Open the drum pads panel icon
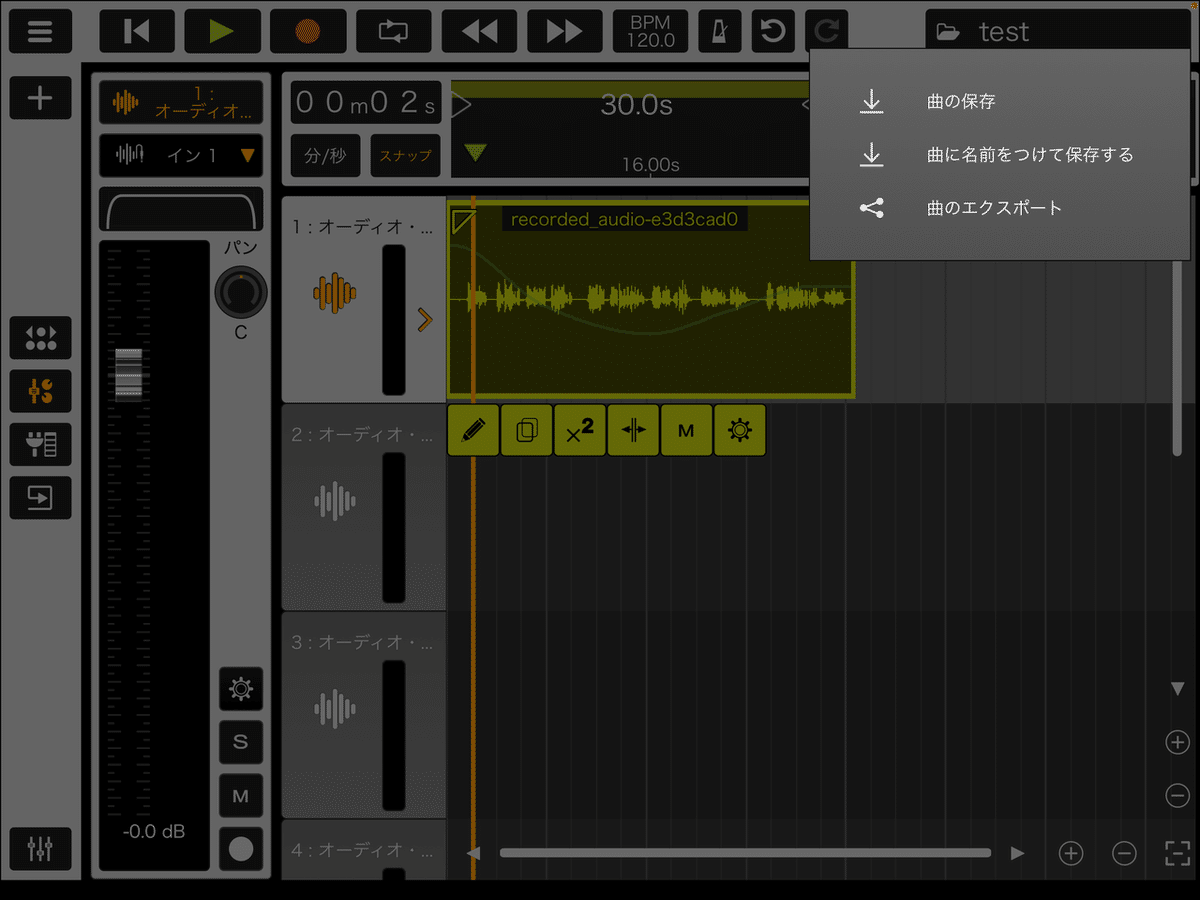Image resolution: width=1200 pixels, height=900 pixels. pos(40,338)
